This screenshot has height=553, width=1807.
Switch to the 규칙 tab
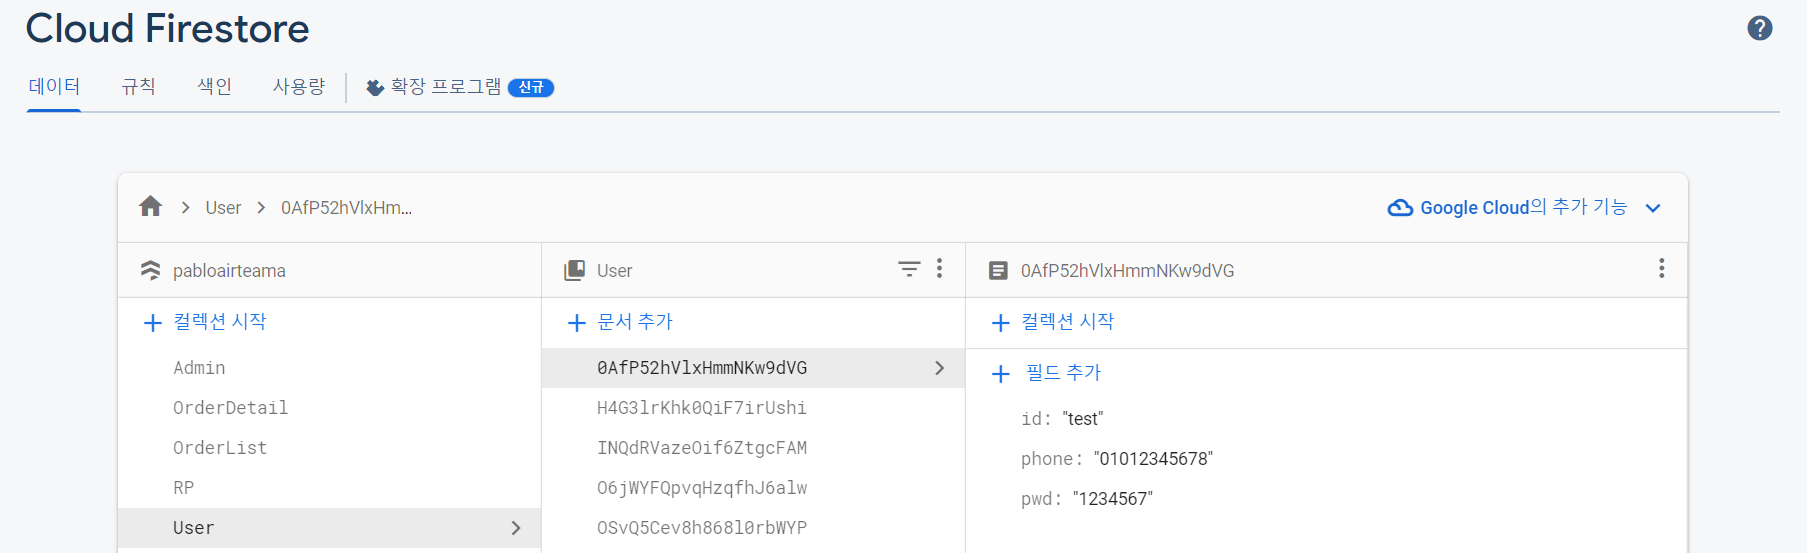tap(139, 87)
